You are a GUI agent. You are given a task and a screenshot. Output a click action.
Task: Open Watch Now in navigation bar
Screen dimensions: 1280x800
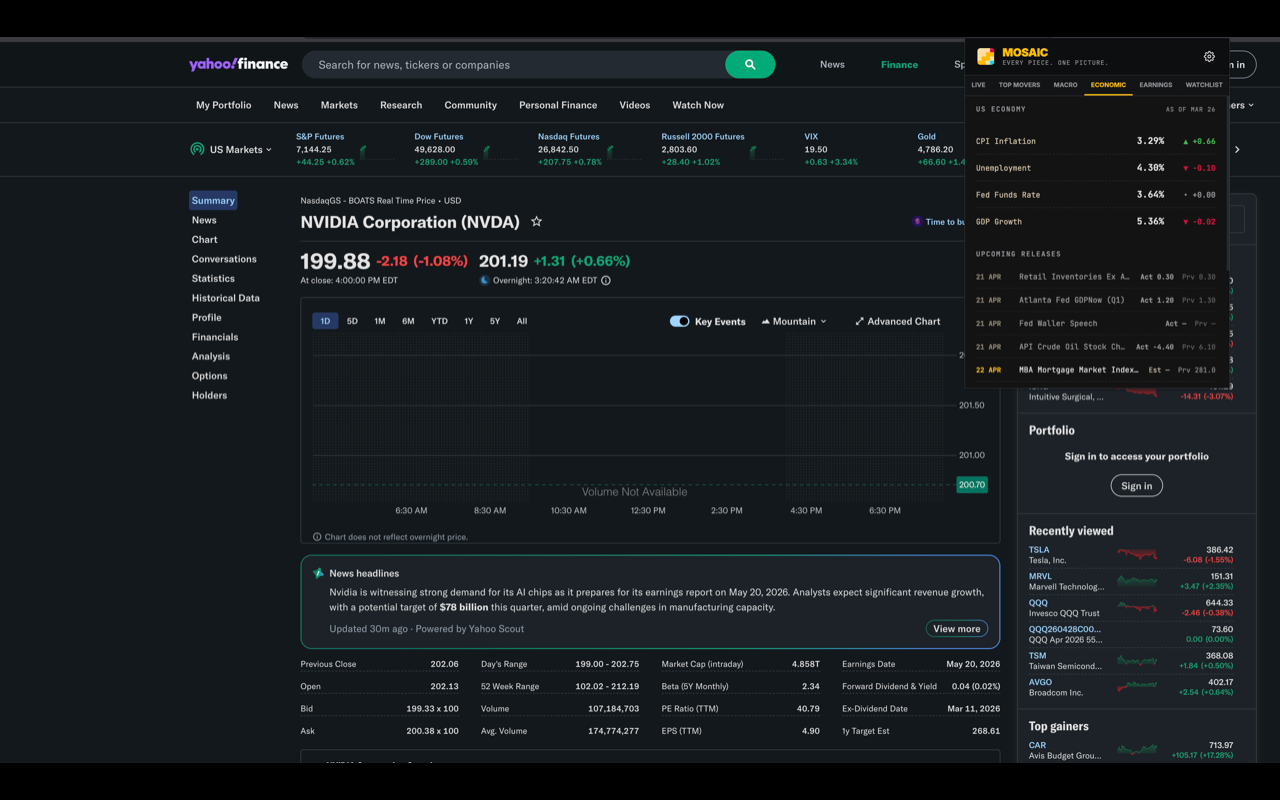[x=698, y=105]
